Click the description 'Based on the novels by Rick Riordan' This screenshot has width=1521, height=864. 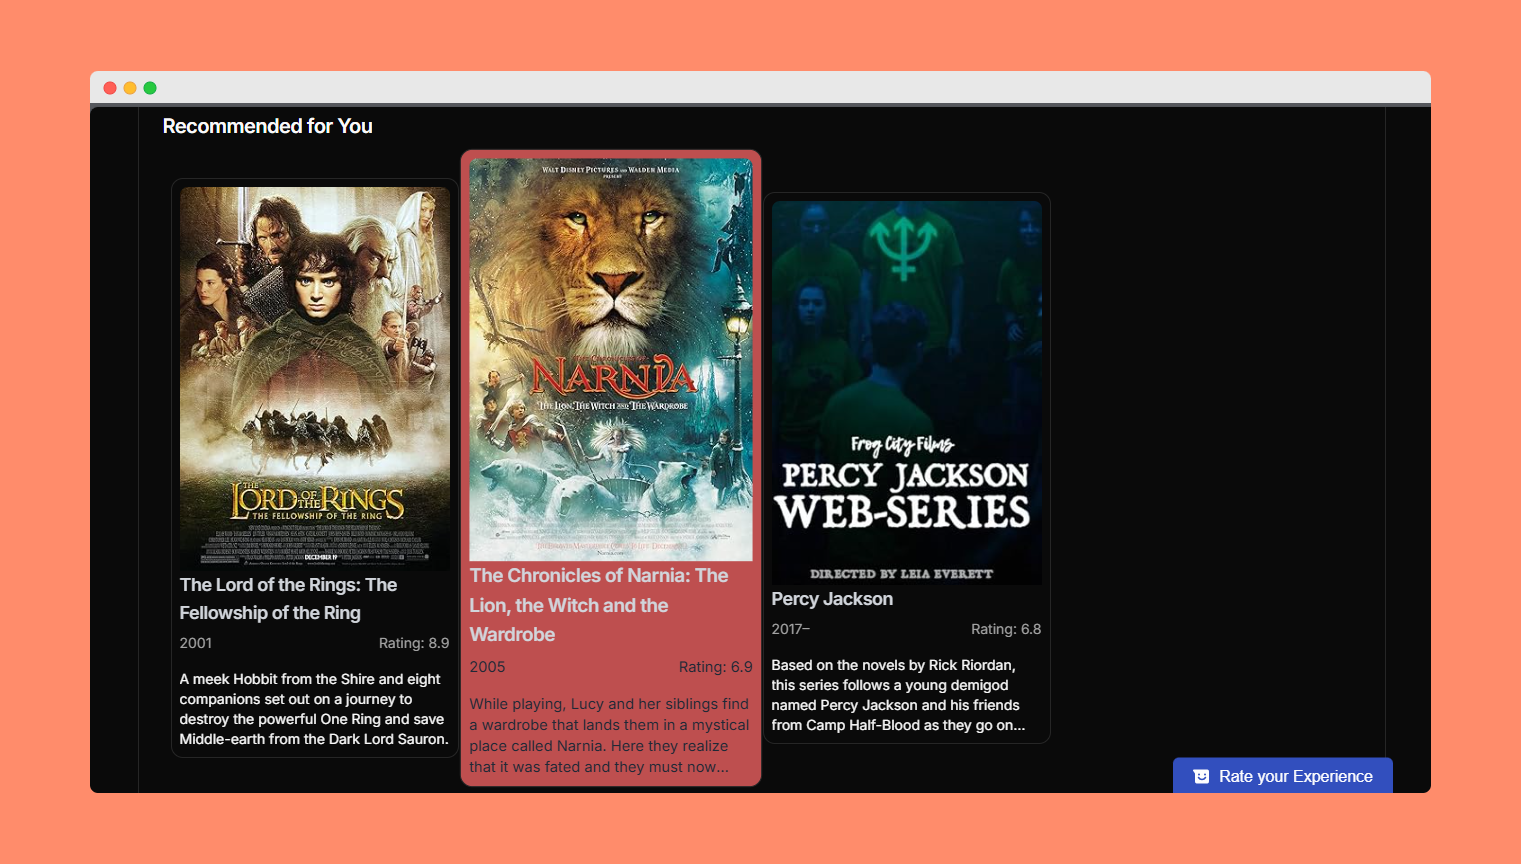click(898, 695)
